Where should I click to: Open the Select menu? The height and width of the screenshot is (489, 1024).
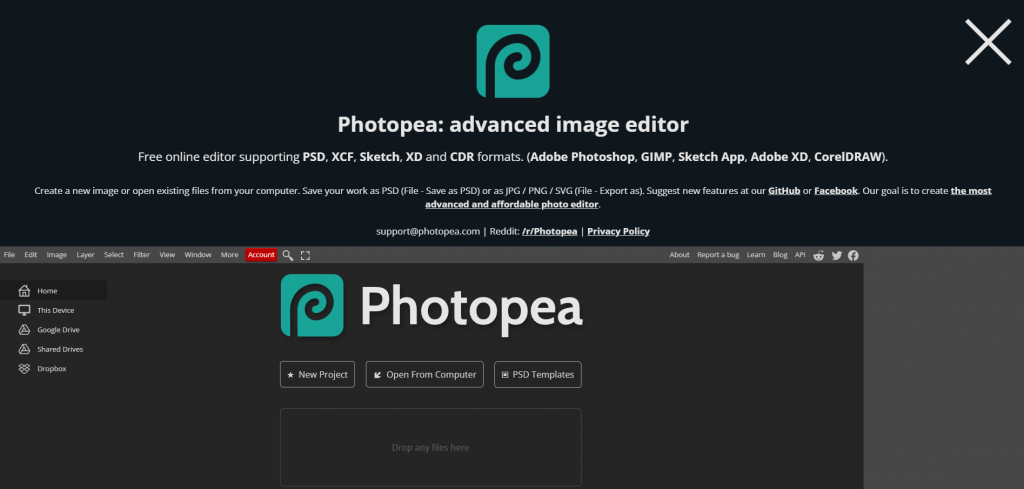(x=114, y=255)
